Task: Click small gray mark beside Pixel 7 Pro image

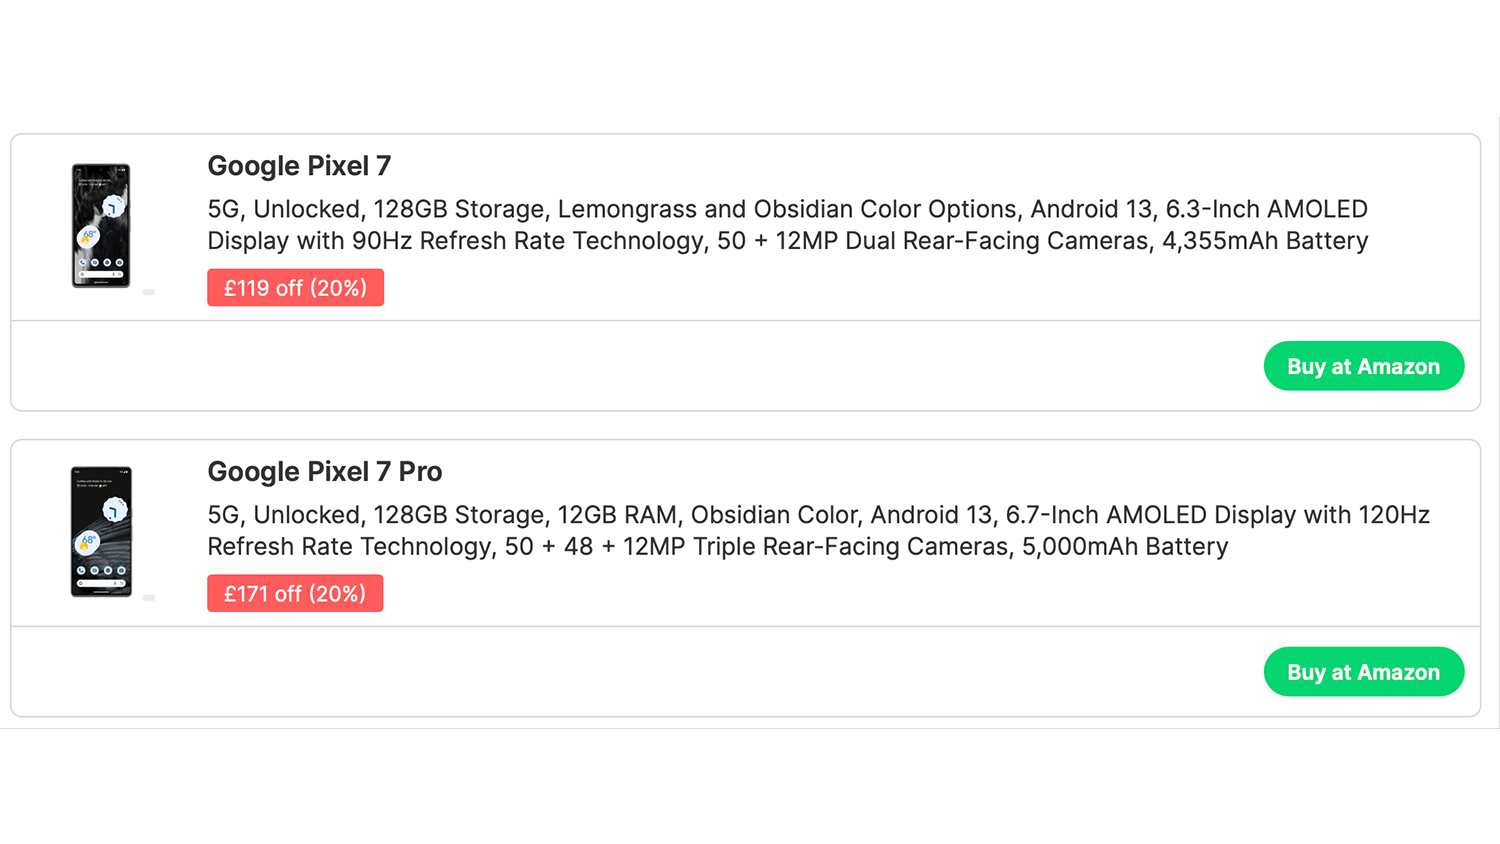Action: point(149,598)
